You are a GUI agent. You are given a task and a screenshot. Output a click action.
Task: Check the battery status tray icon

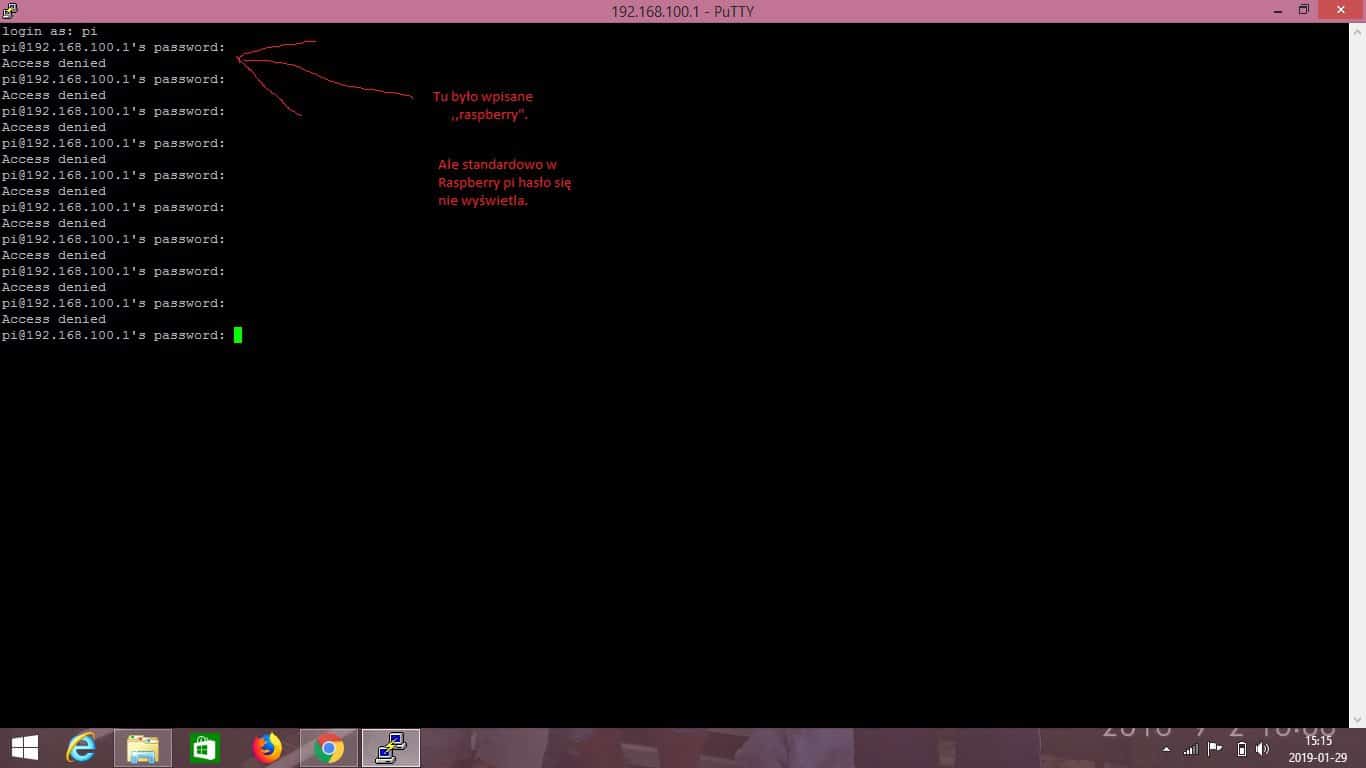1241,749
